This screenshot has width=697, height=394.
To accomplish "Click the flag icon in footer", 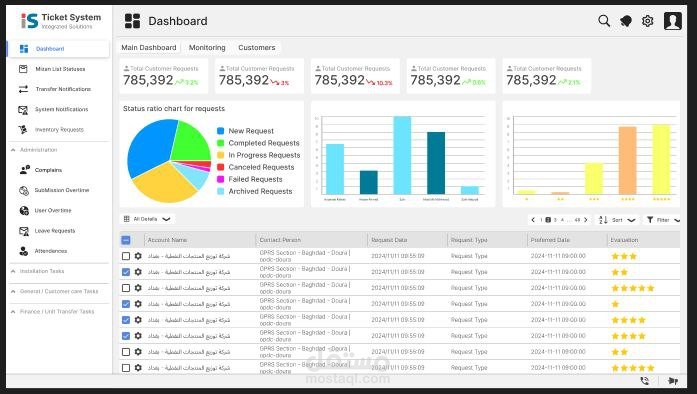I will [x=673, y=381].
